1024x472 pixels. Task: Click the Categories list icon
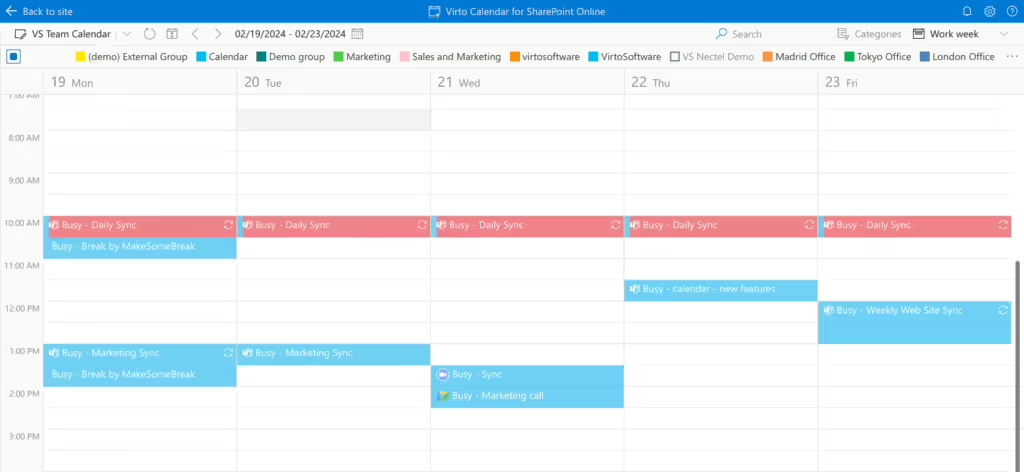[x=843, y=34]
